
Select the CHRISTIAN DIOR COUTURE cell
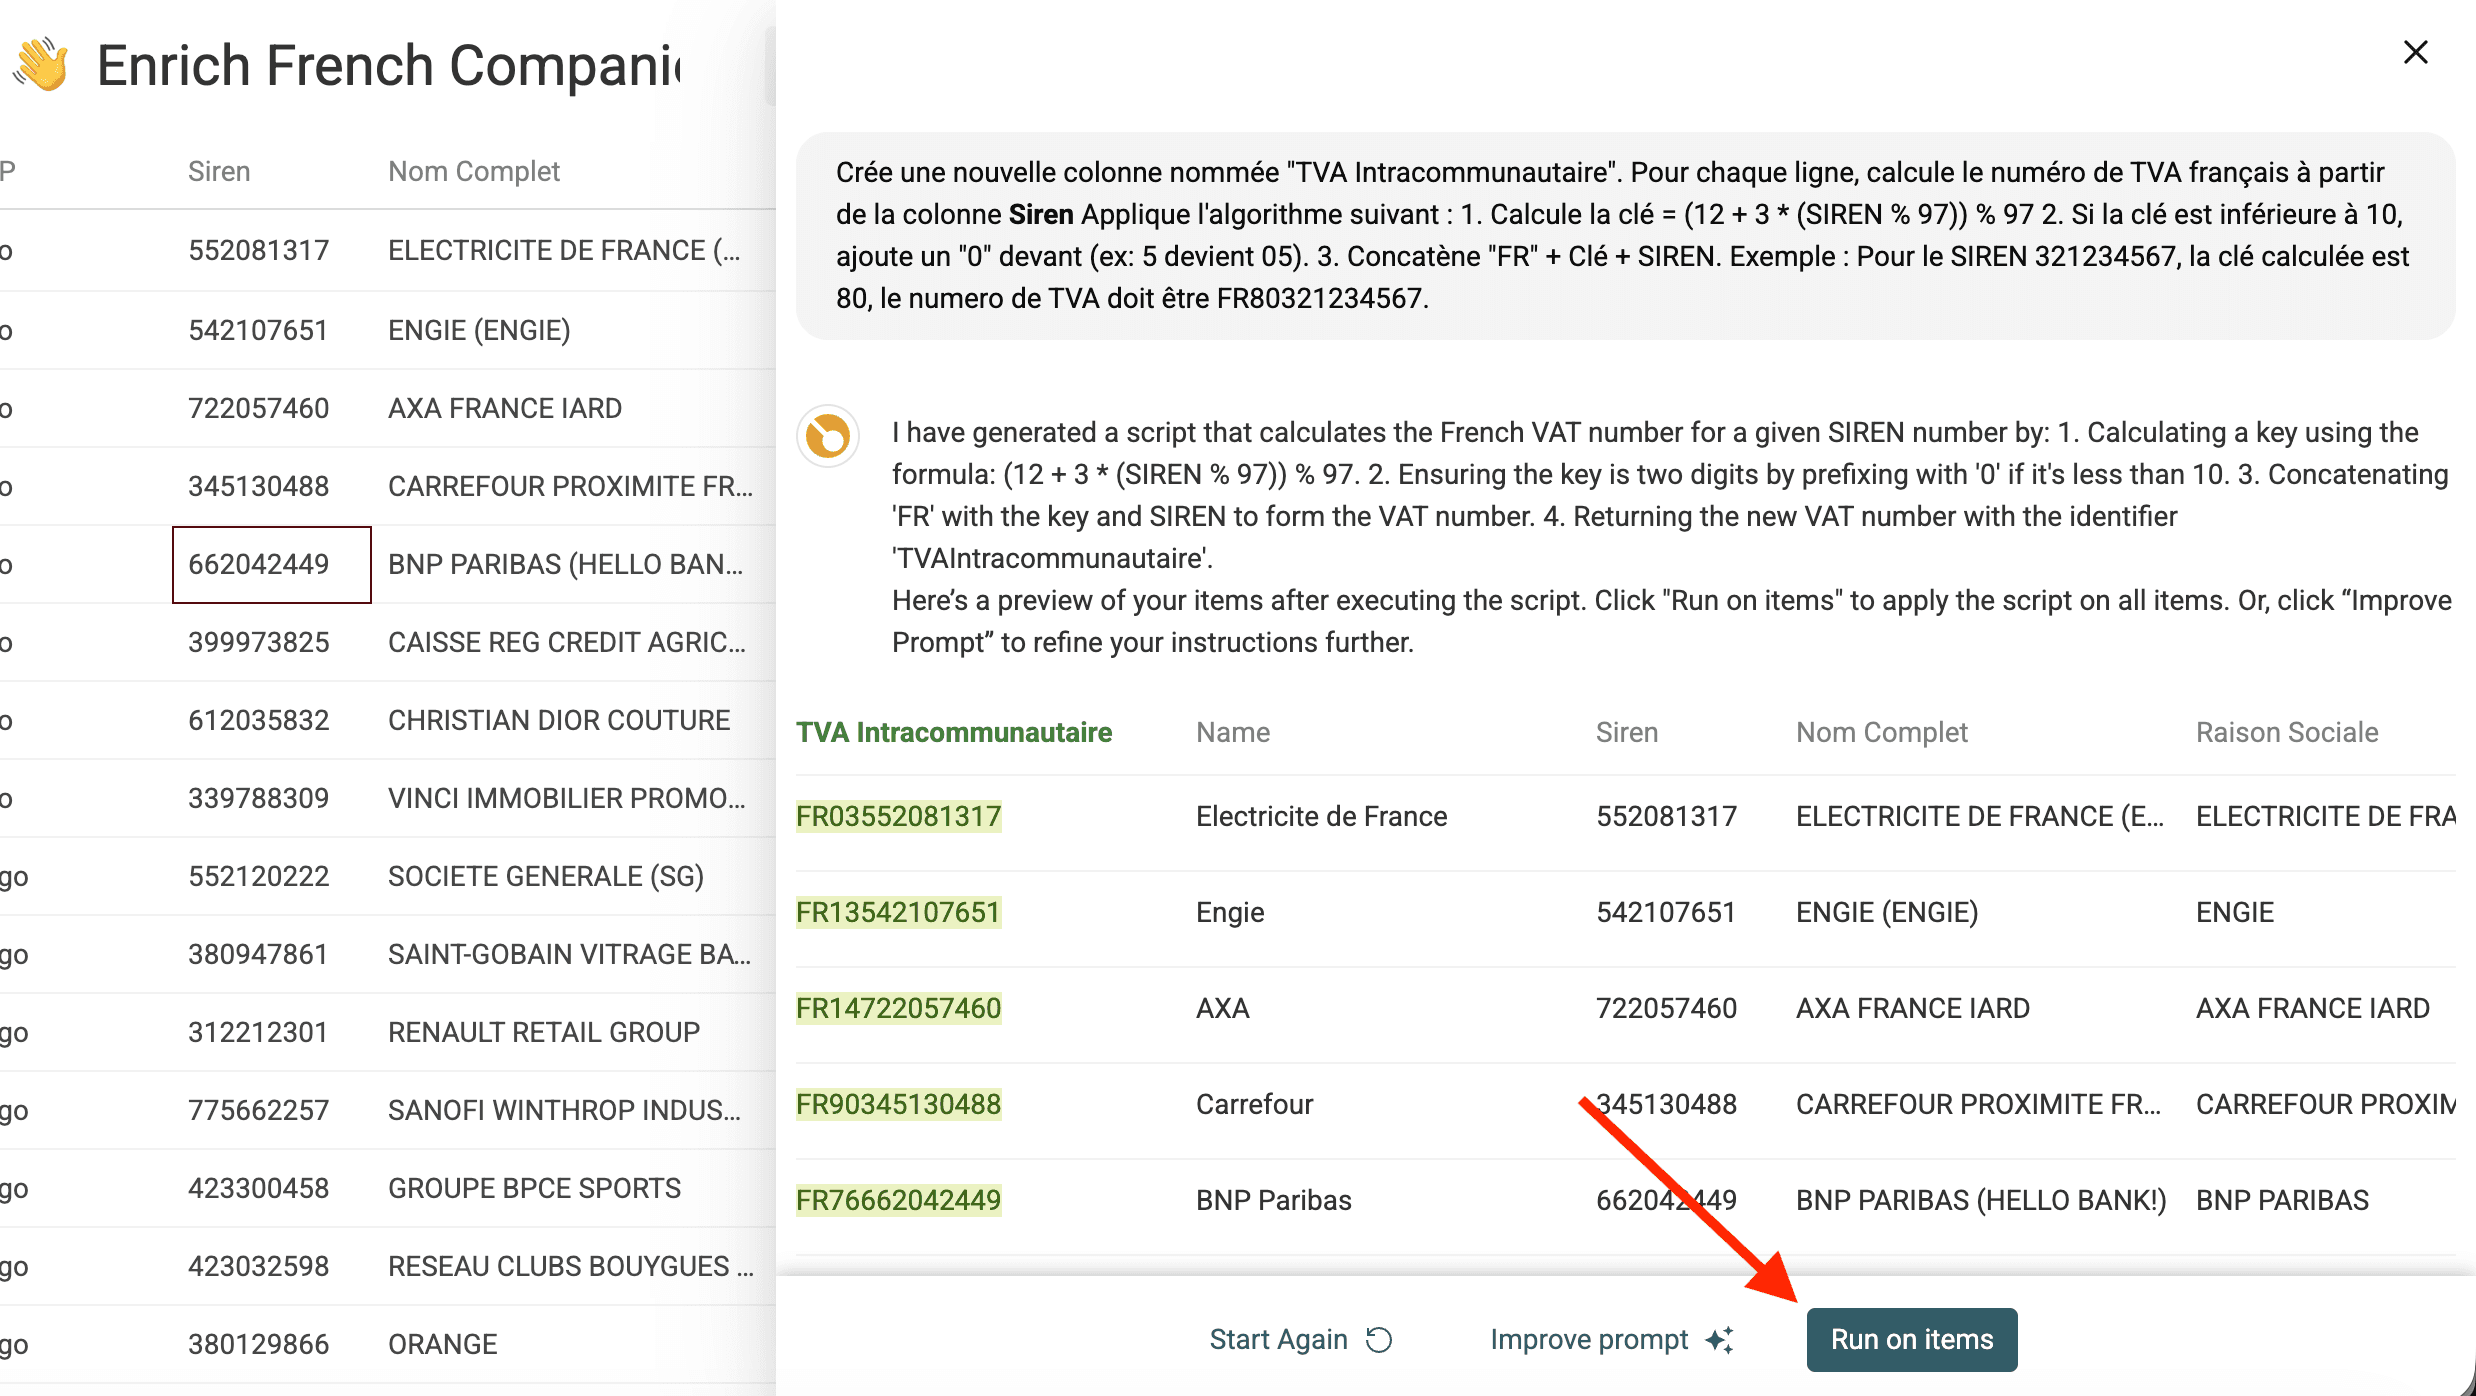[558, 720]
